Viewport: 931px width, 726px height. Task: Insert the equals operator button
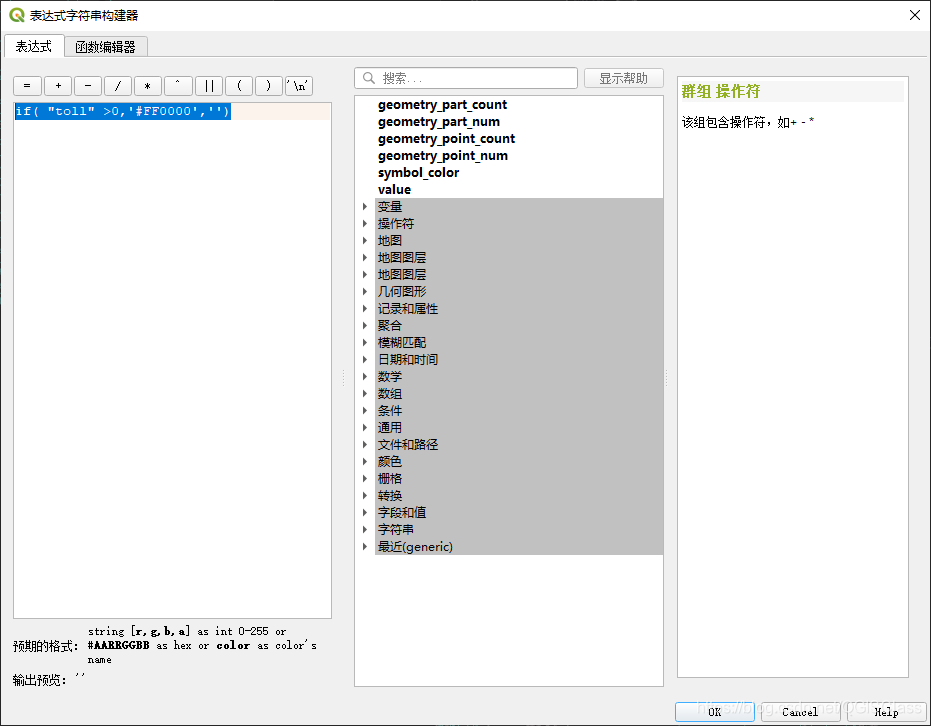pos(27,86)
